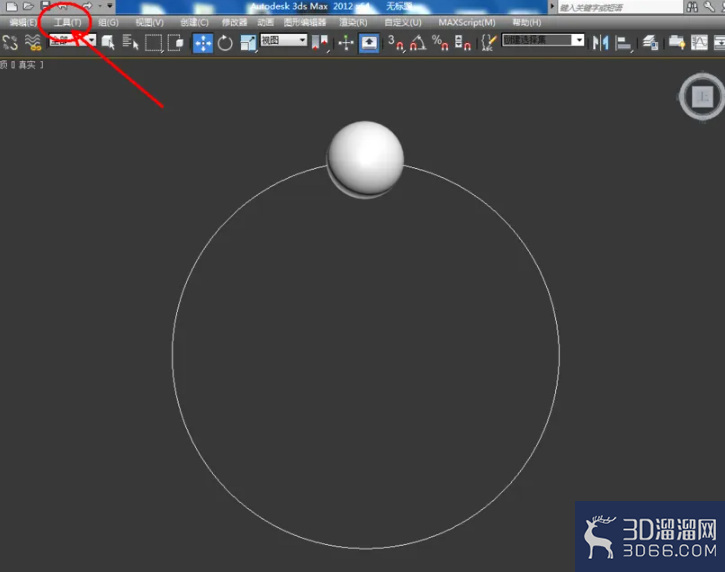Open the quick access toolbar customize arrow

110,6
